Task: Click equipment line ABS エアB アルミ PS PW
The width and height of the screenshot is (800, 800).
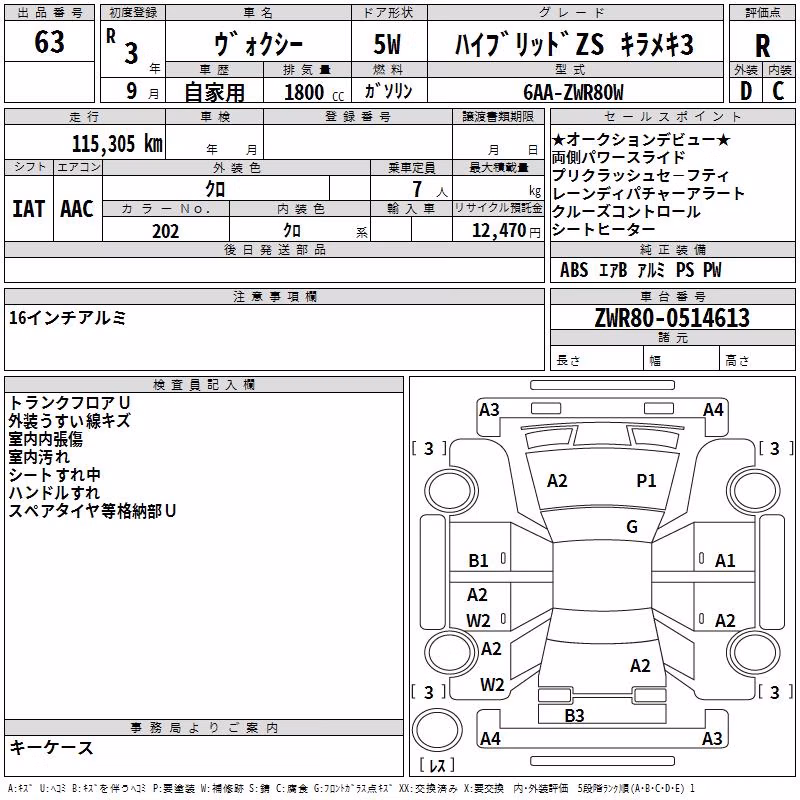Action: (x=641, y=270)
